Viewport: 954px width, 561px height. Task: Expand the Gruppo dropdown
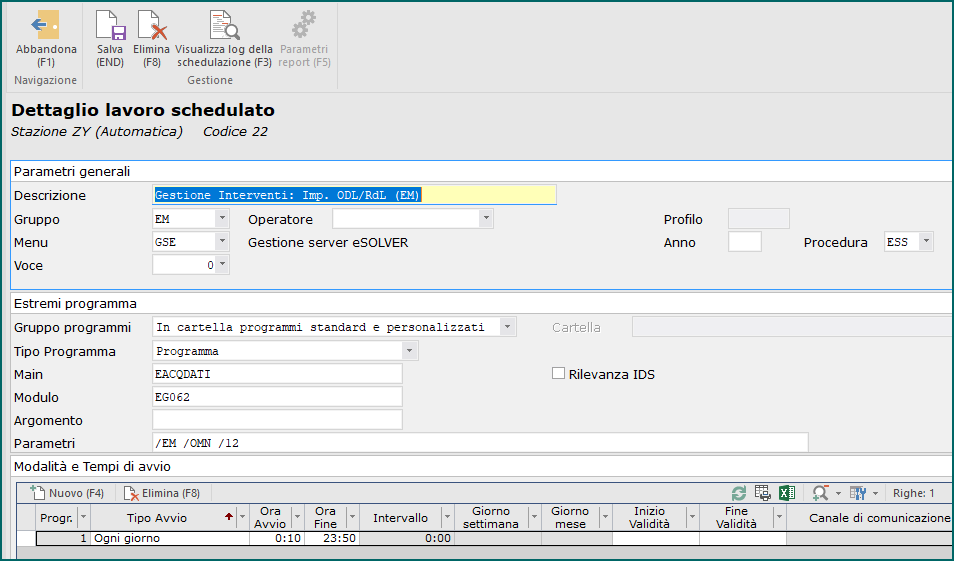tap(222, 219)
